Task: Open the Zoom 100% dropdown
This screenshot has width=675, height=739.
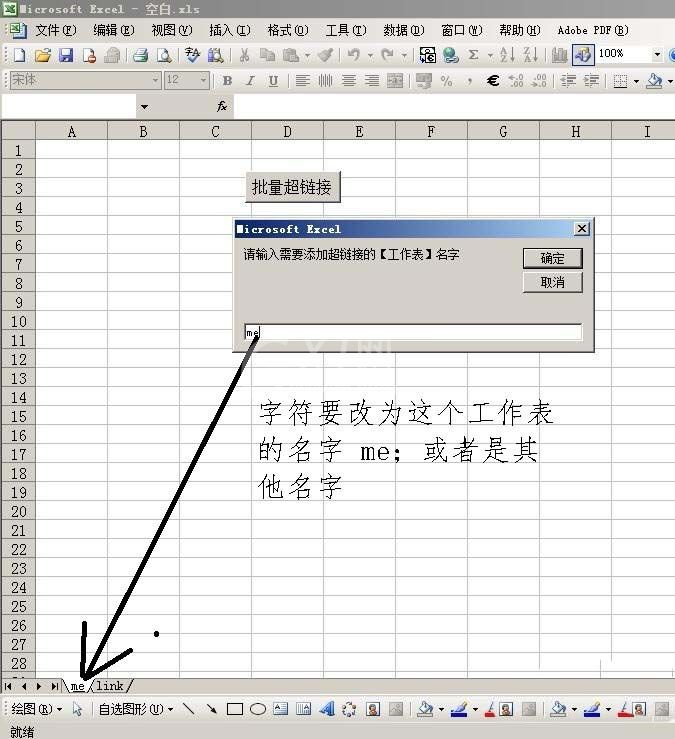Action: tap(657, 55)
